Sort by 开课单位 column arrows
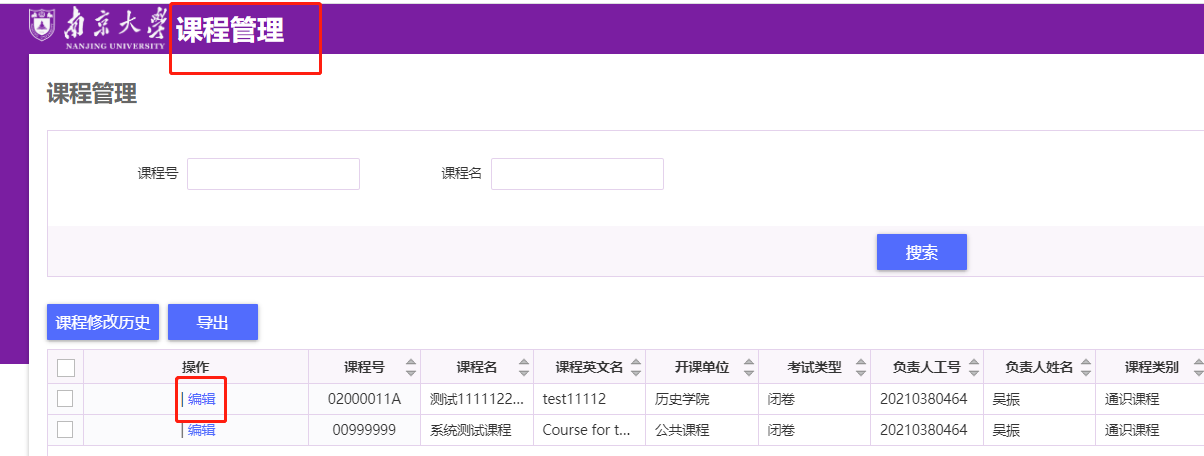Screen dimensions: 1204x456 [748, 367]
